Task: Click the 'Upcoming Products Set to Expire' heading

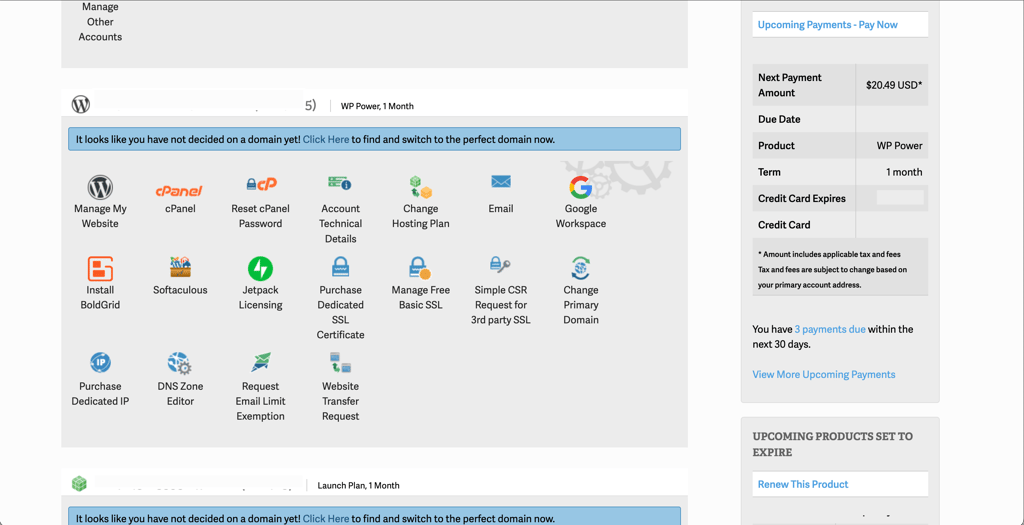Action: pos(833,444)
